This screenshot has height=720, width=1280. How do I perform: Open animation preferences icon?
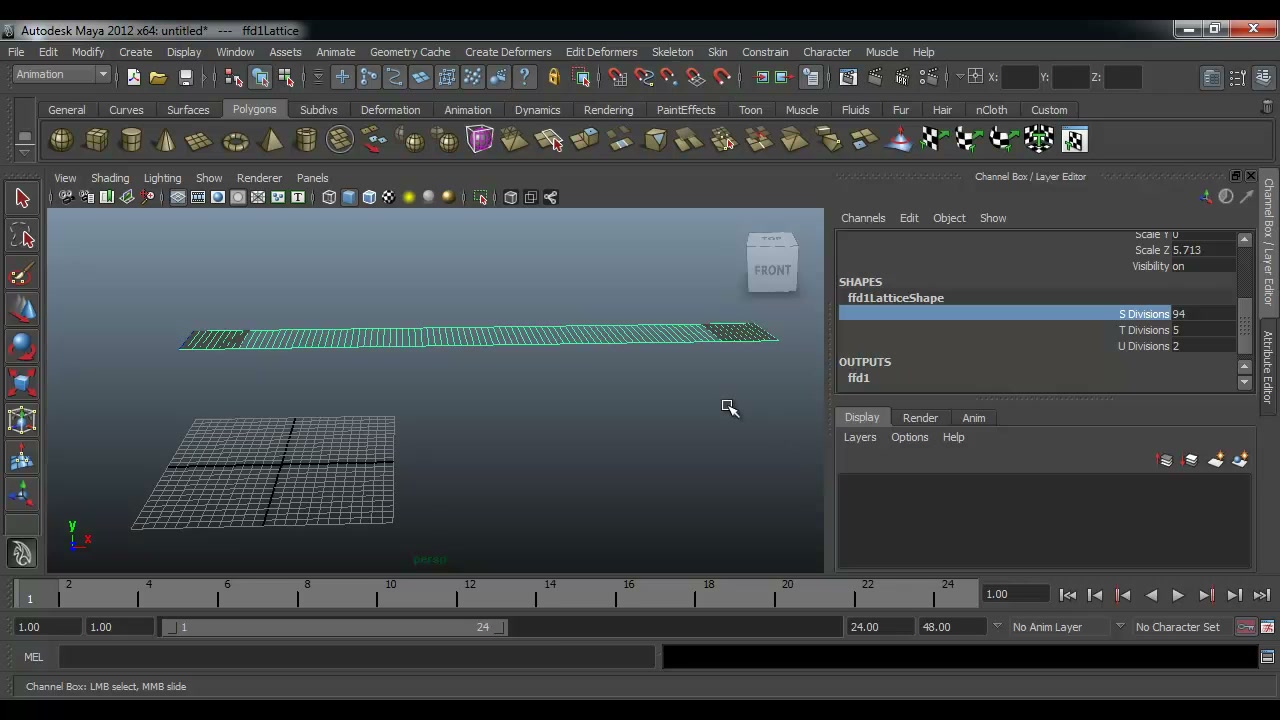coord(1267,627)
